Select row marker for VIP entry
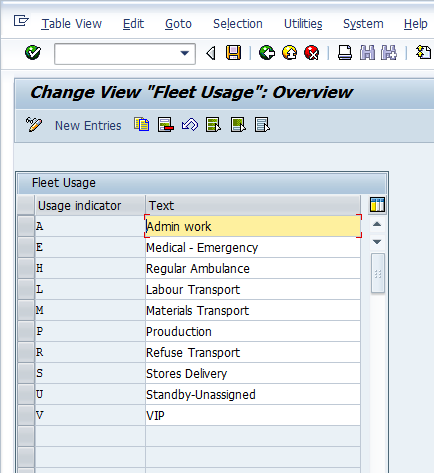The image size is (434, 473). 26,415
